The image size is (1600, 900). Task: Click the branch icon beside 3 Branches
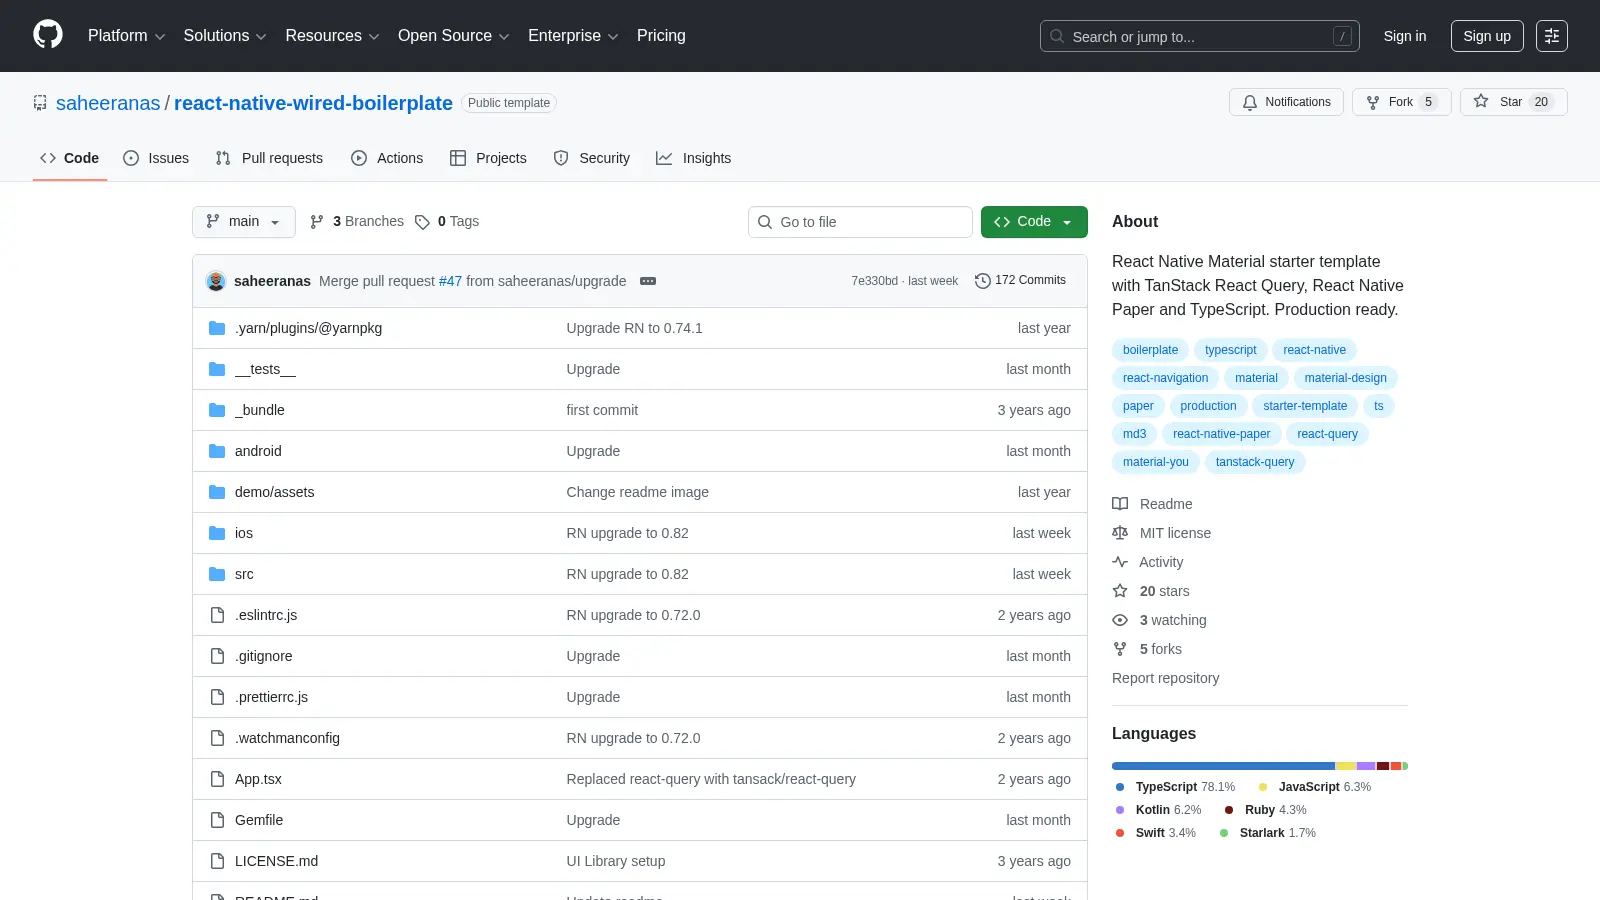[317, 222]
